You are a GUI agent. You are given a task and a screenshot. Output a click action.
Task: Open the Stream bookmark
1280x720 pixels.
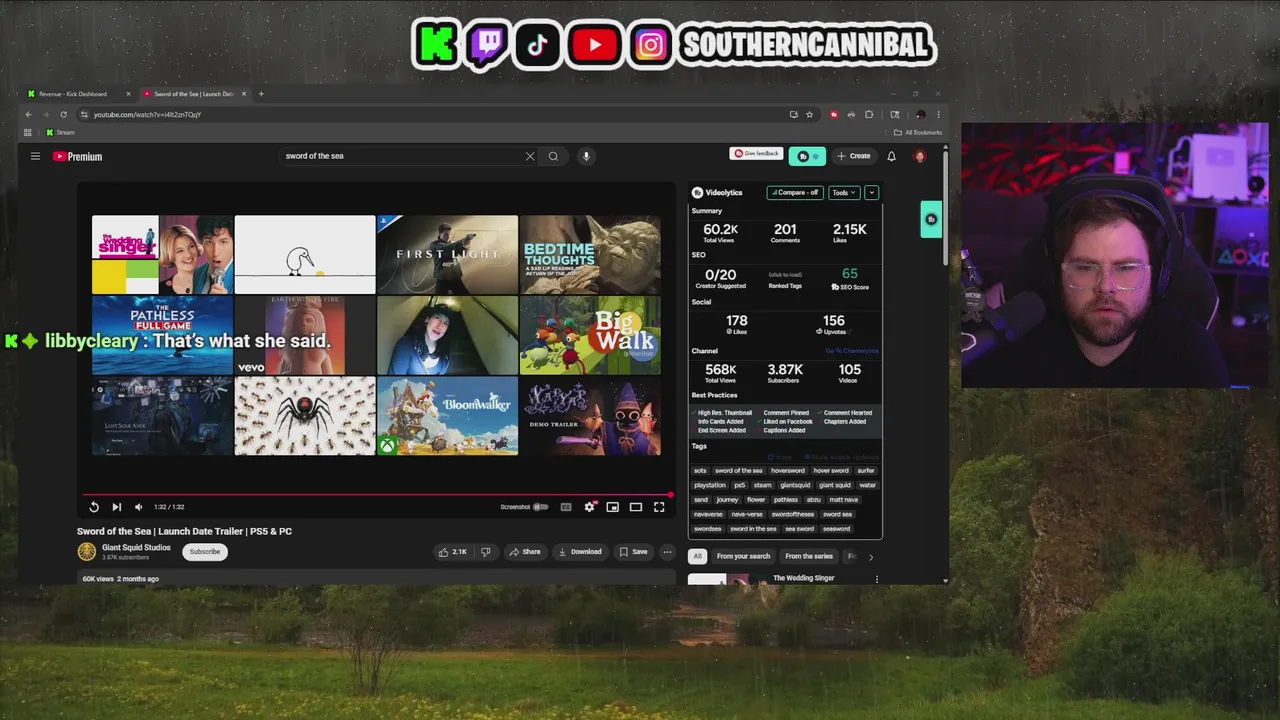coord(60,132)
